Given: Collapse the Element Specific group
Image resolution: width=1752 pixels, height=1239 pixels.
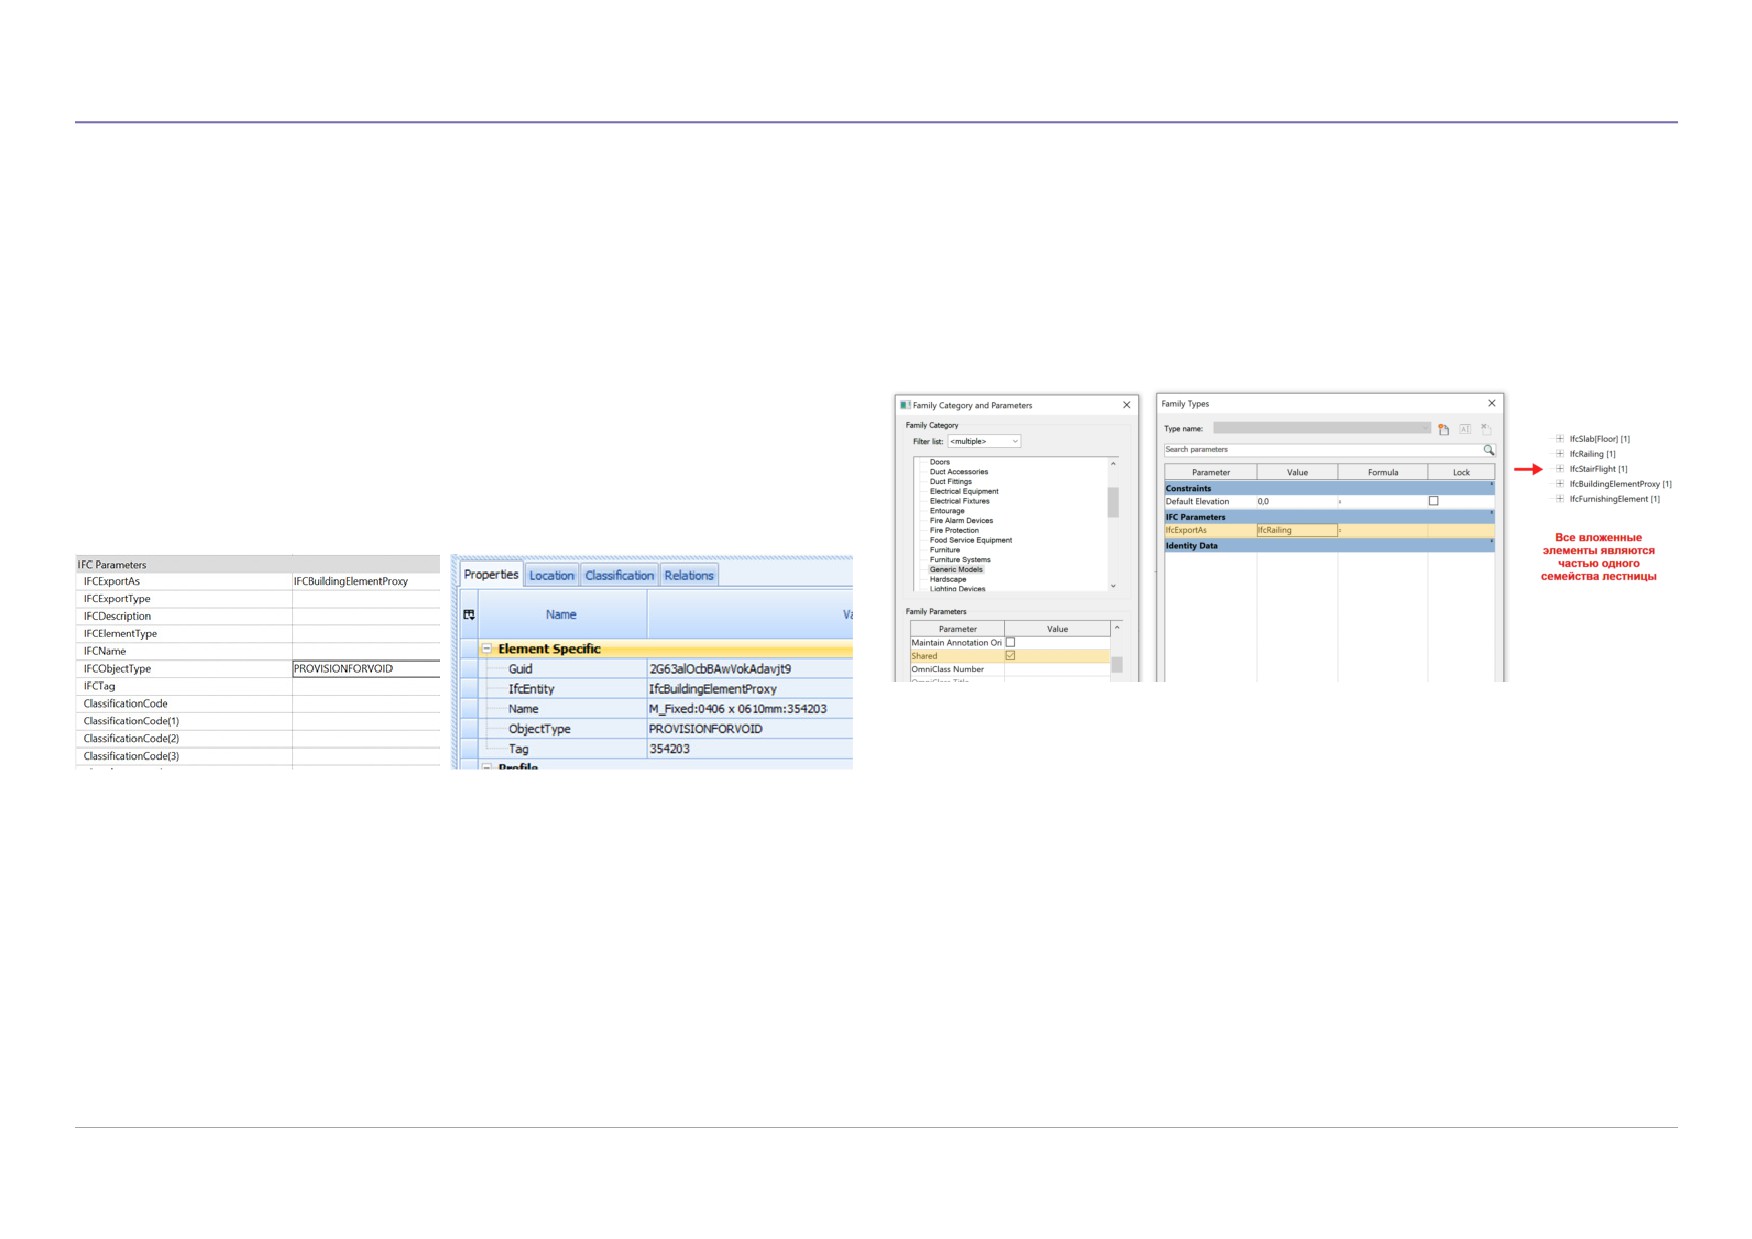Looking at the screenshot, I should [x=487, y=649].
